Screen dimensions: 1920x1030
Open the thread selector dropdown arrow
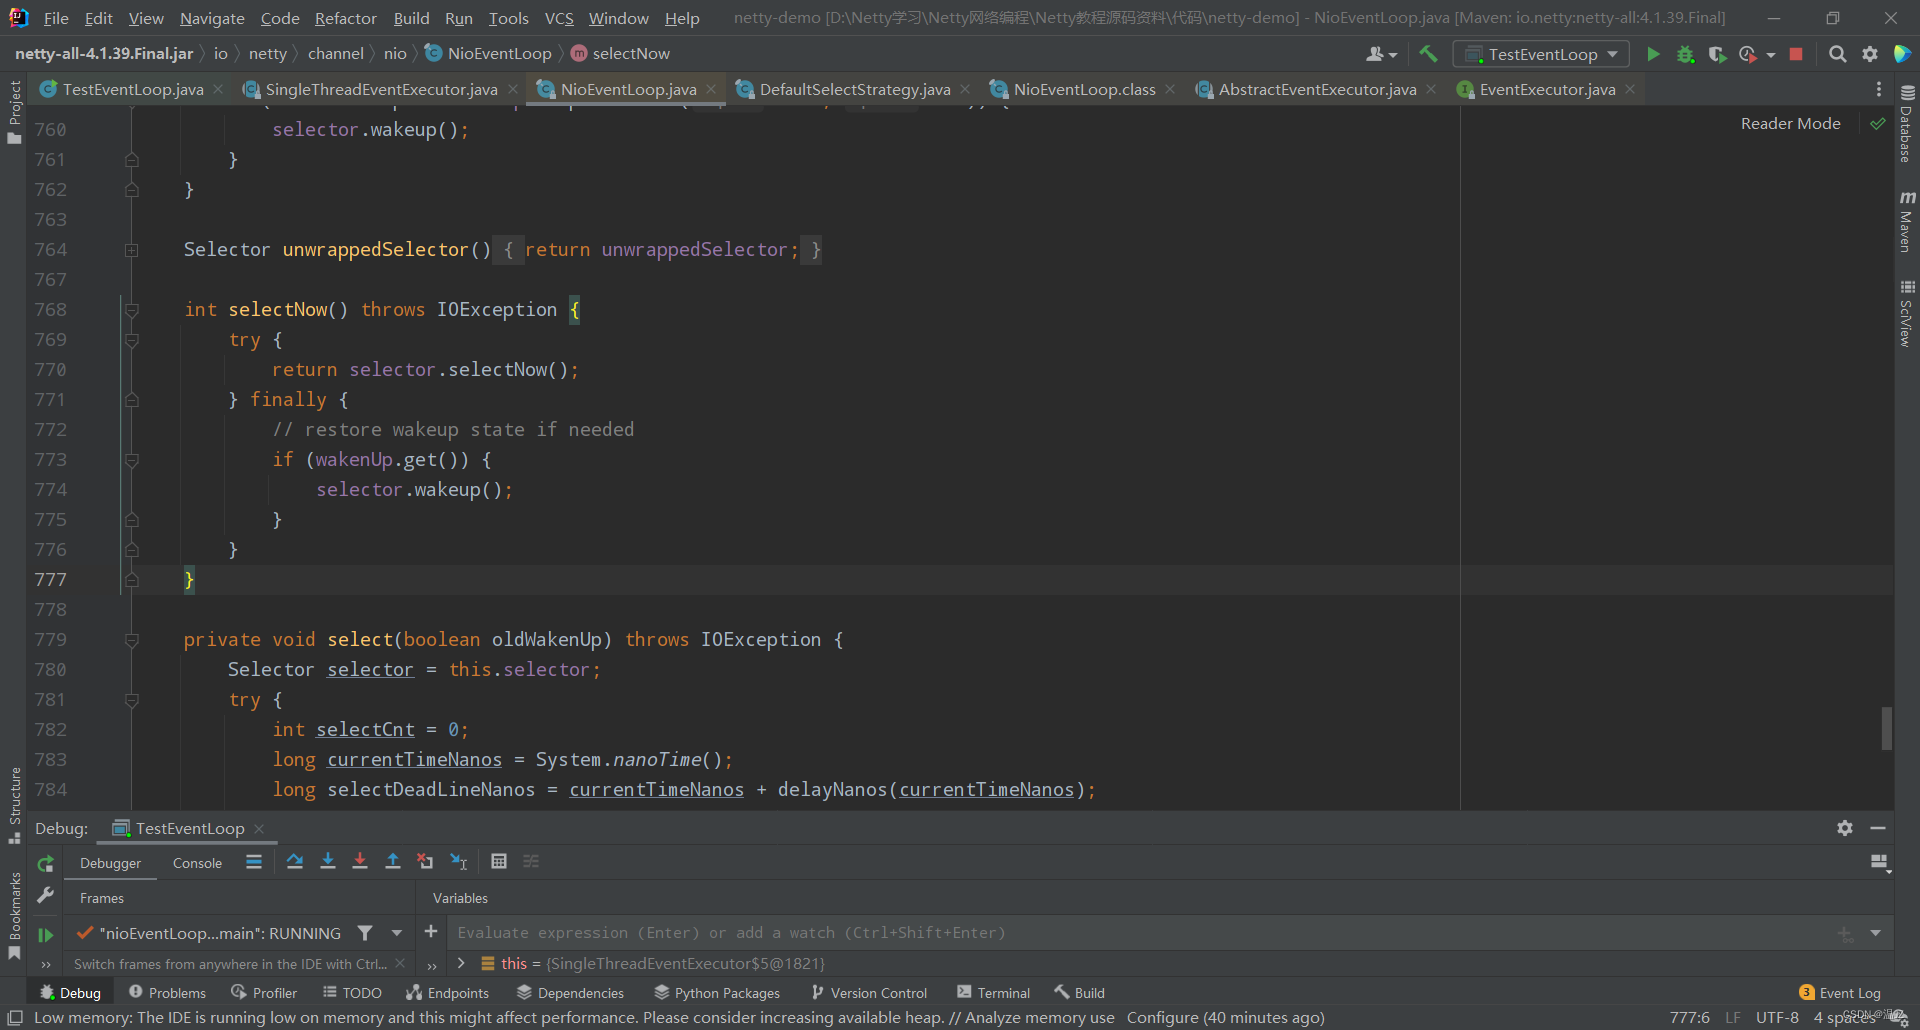397,933
